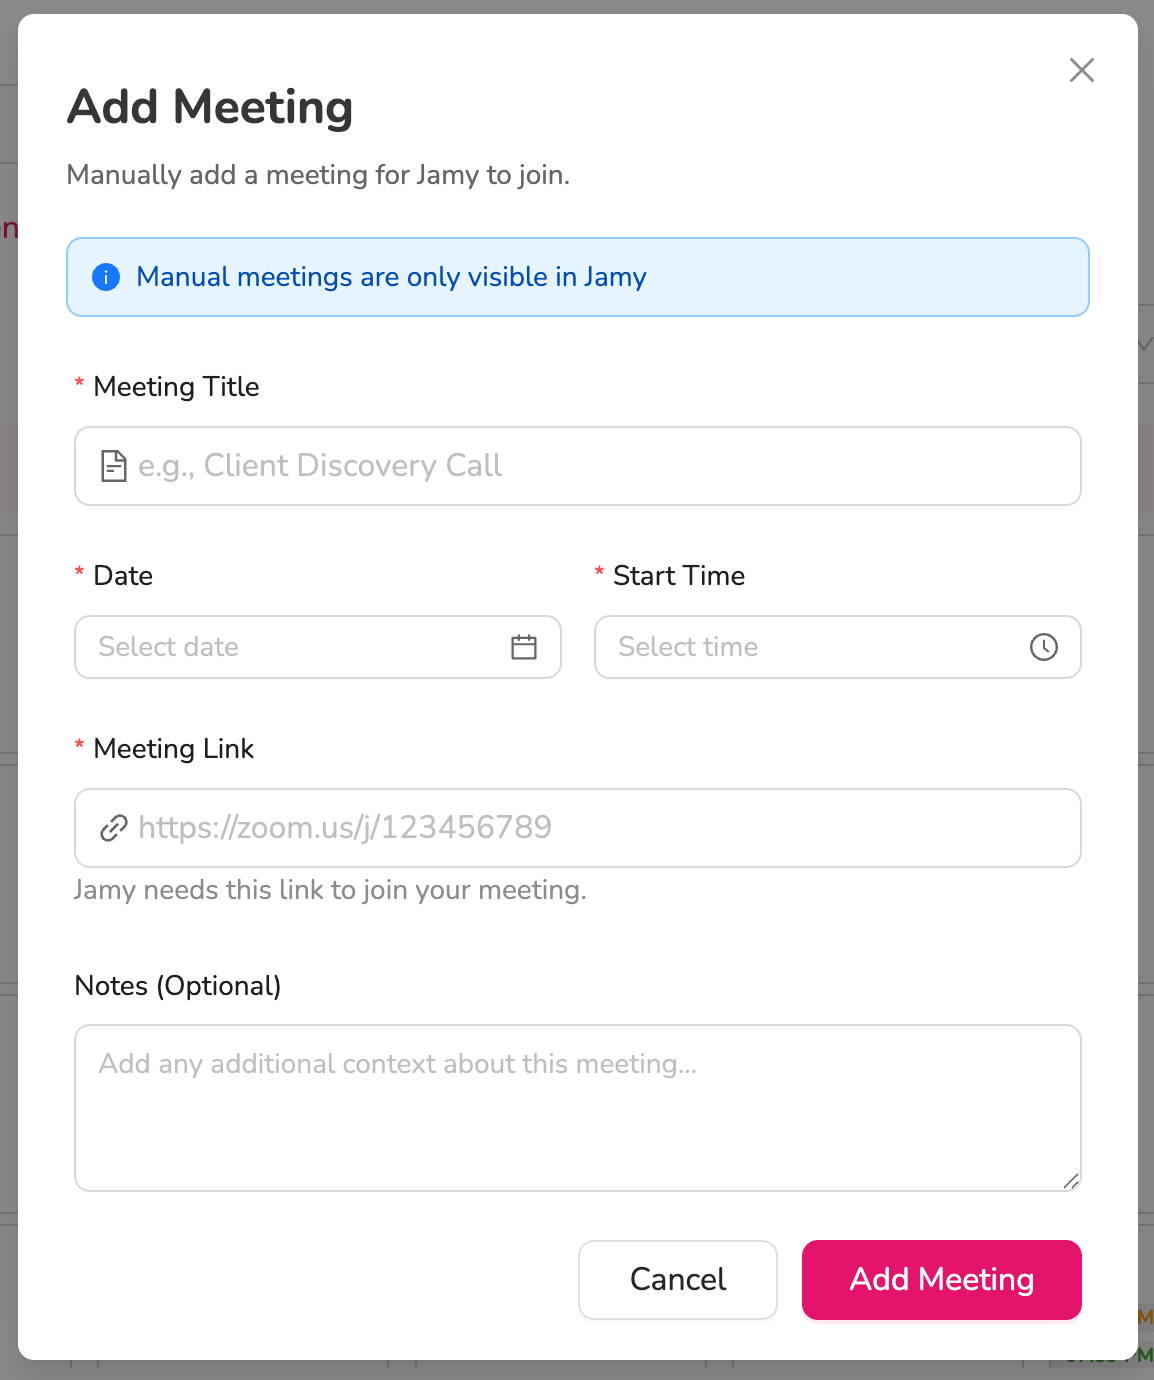Click the Meeting Title label
This screenshot has height=1380, width=1154.
[176, 387]
